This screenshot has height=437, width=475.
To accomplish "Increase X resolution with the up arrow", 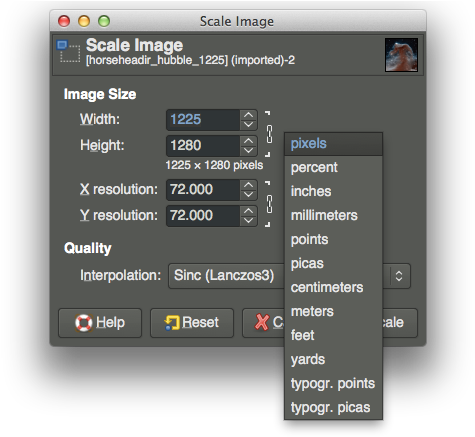I will pyautogui.click(x=248, y=185).
